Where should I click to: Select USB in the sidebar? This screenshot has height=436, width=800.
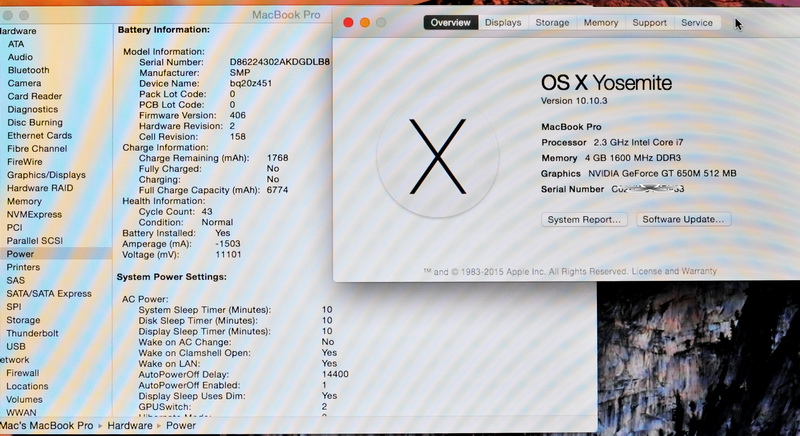pyautogui.click(x=16, y=347)
